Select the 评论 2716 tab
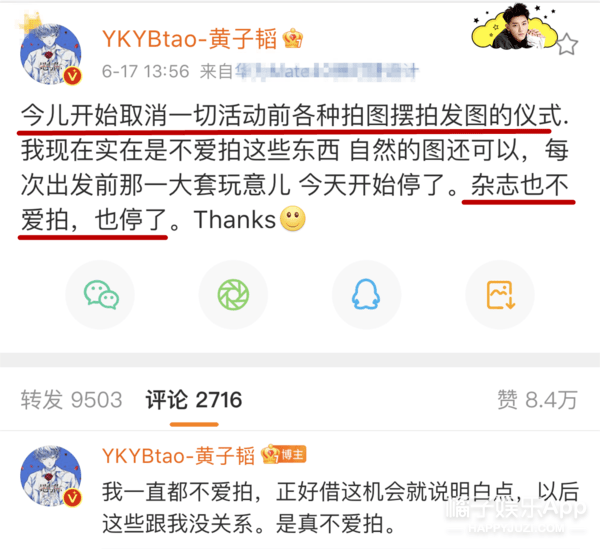This screenshot has width=600, height=549. tap(194, 400)
